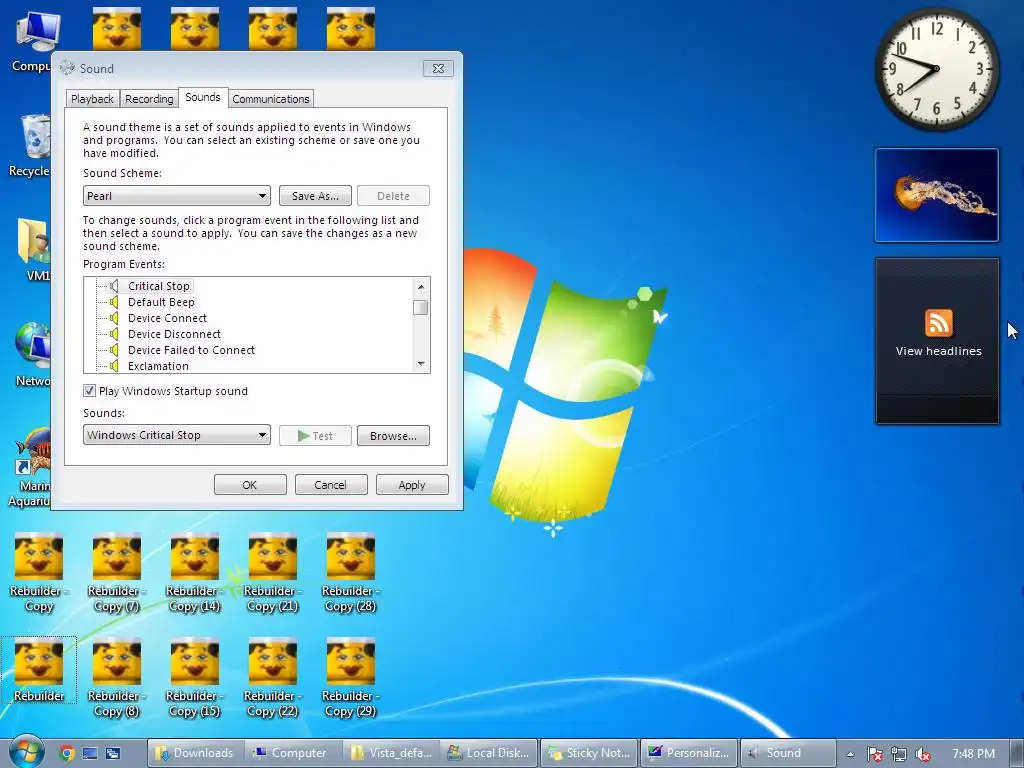The width and height of the screenshot is (1024, 768).
Task: Click the network tray icon
Action: pos(899,754)
